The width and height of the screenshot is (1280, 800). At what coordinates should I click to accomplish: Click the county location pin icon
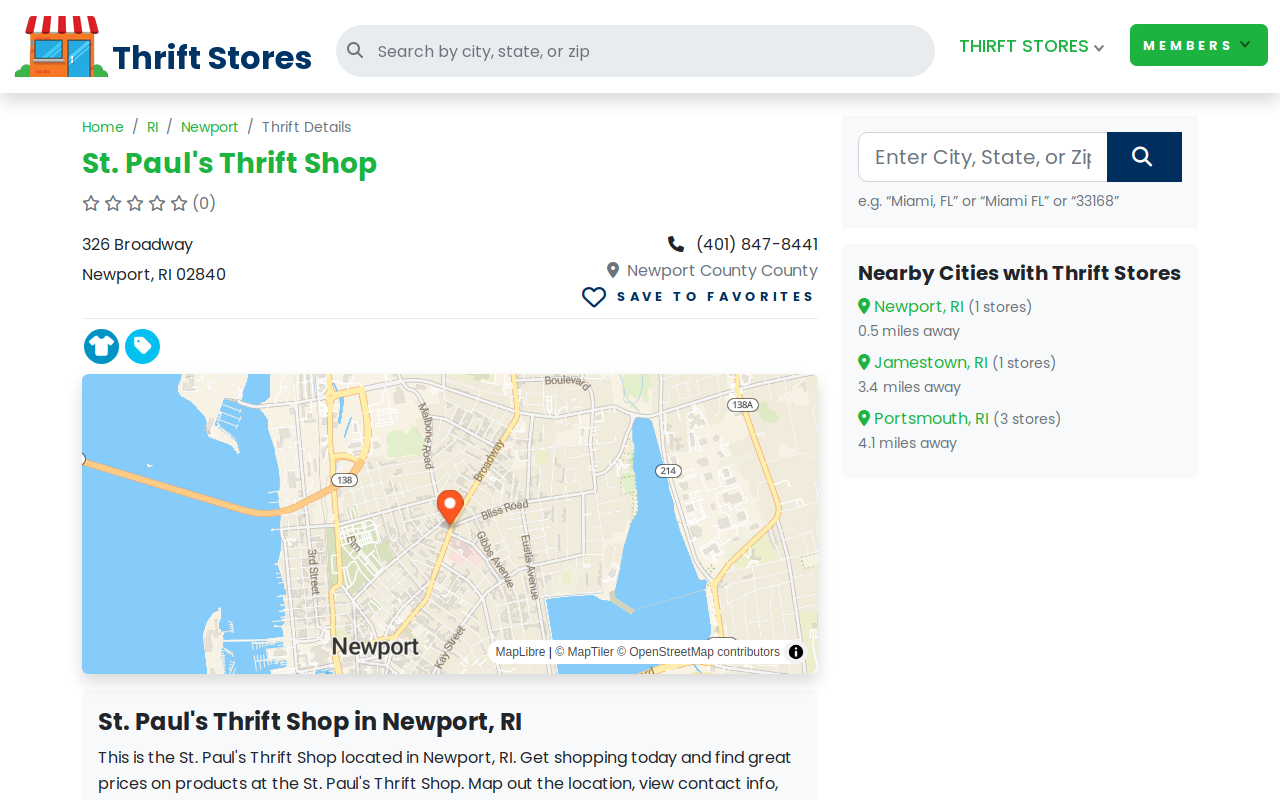613,270
